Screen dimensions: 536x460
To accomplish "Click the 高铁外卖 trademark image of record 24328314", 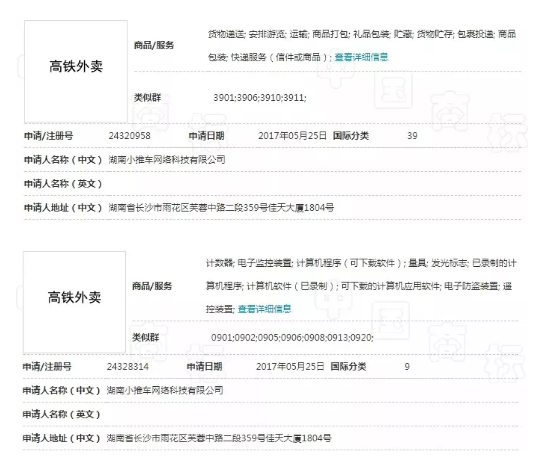I will coord(74,302).
